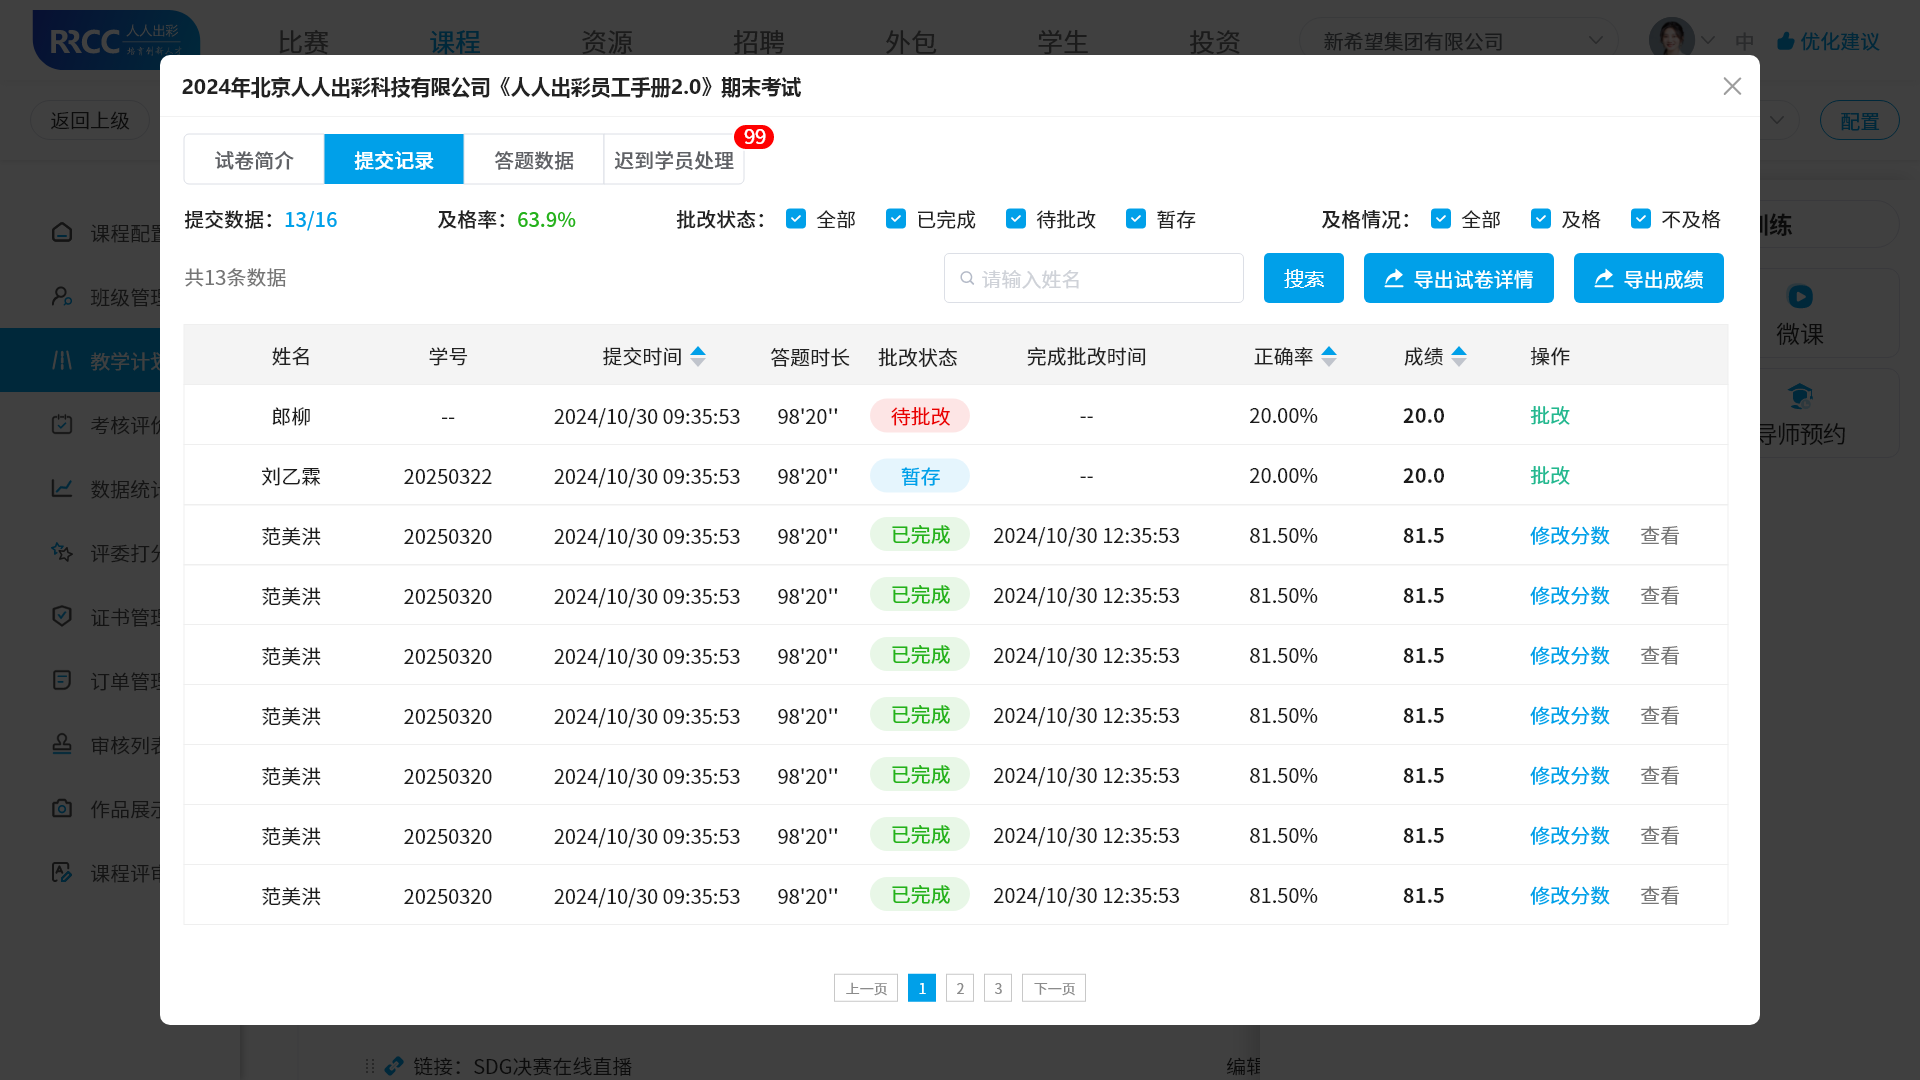Toggle the 暂存 checkbox
Viewport: 1920px width, 1080px height.
1136,218
